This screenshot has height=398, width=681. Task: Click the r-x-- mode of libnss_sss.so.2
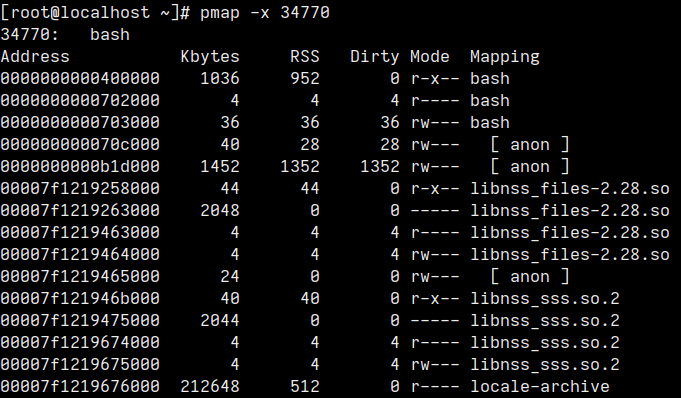pos(435,298)
